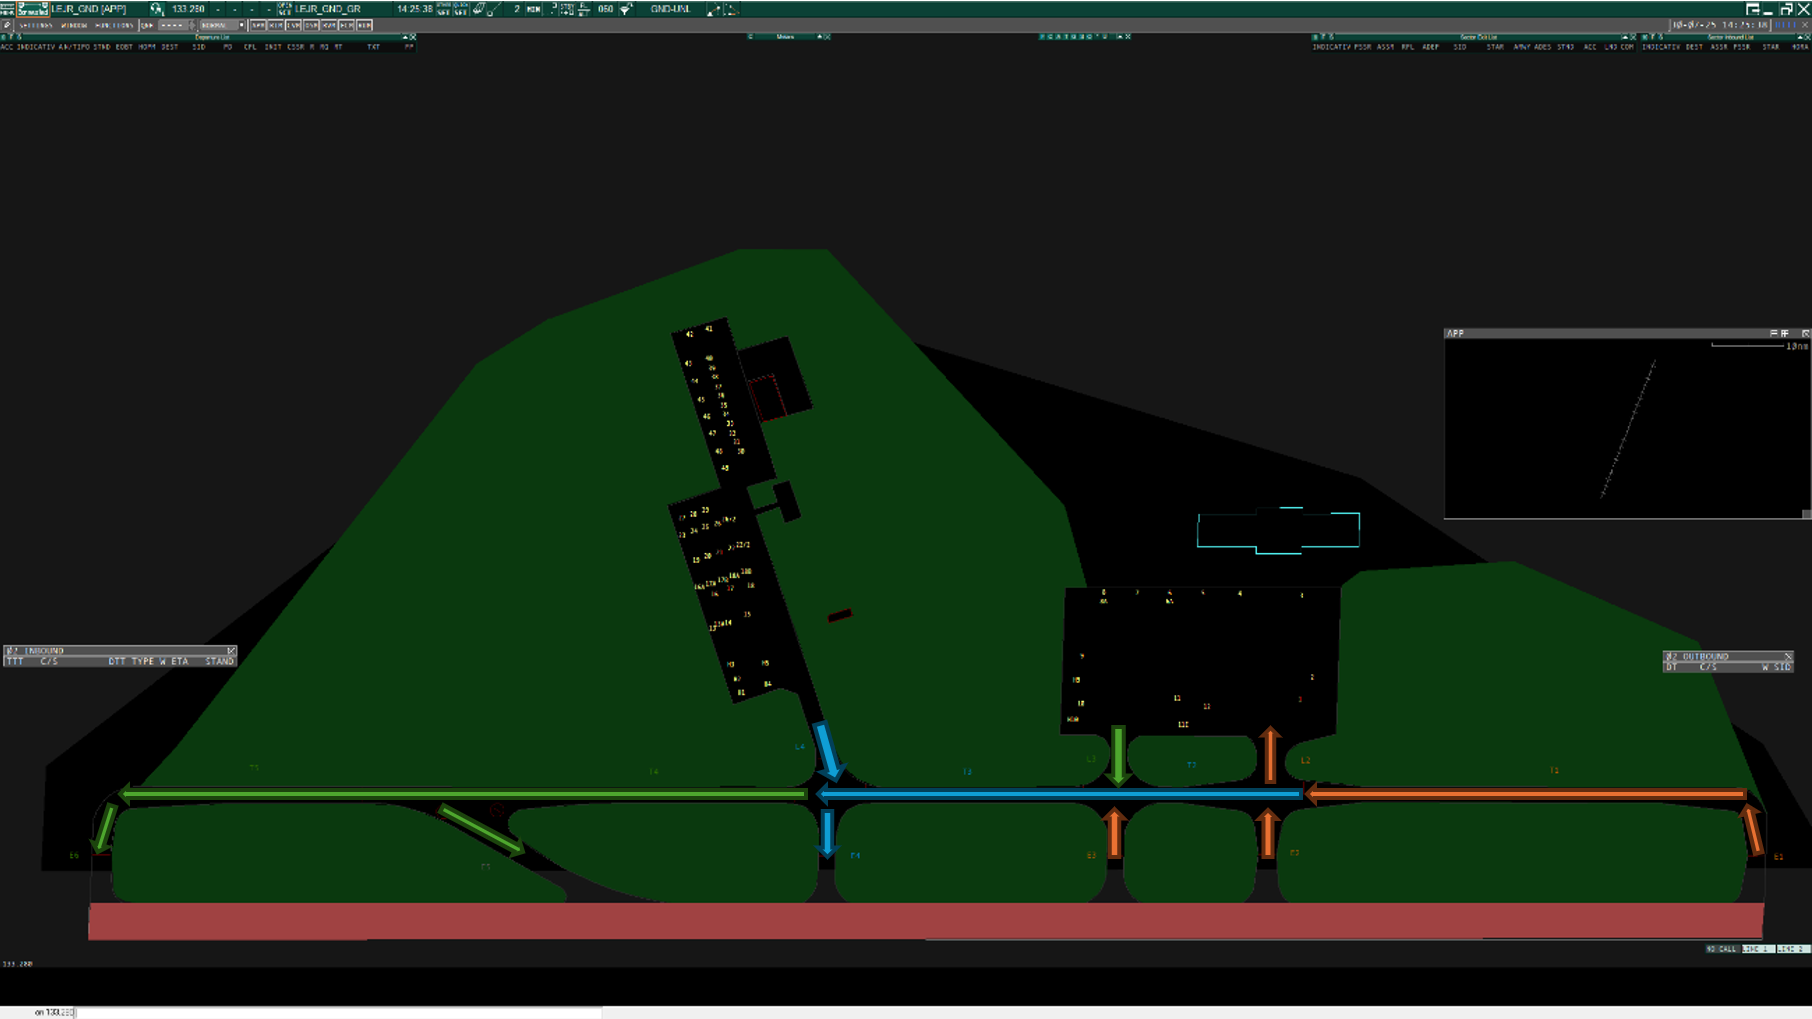Close the INBOUND list window
Image resolution: width=1812 pixels, height=1019 pixels.
click(x=231, y=651)
